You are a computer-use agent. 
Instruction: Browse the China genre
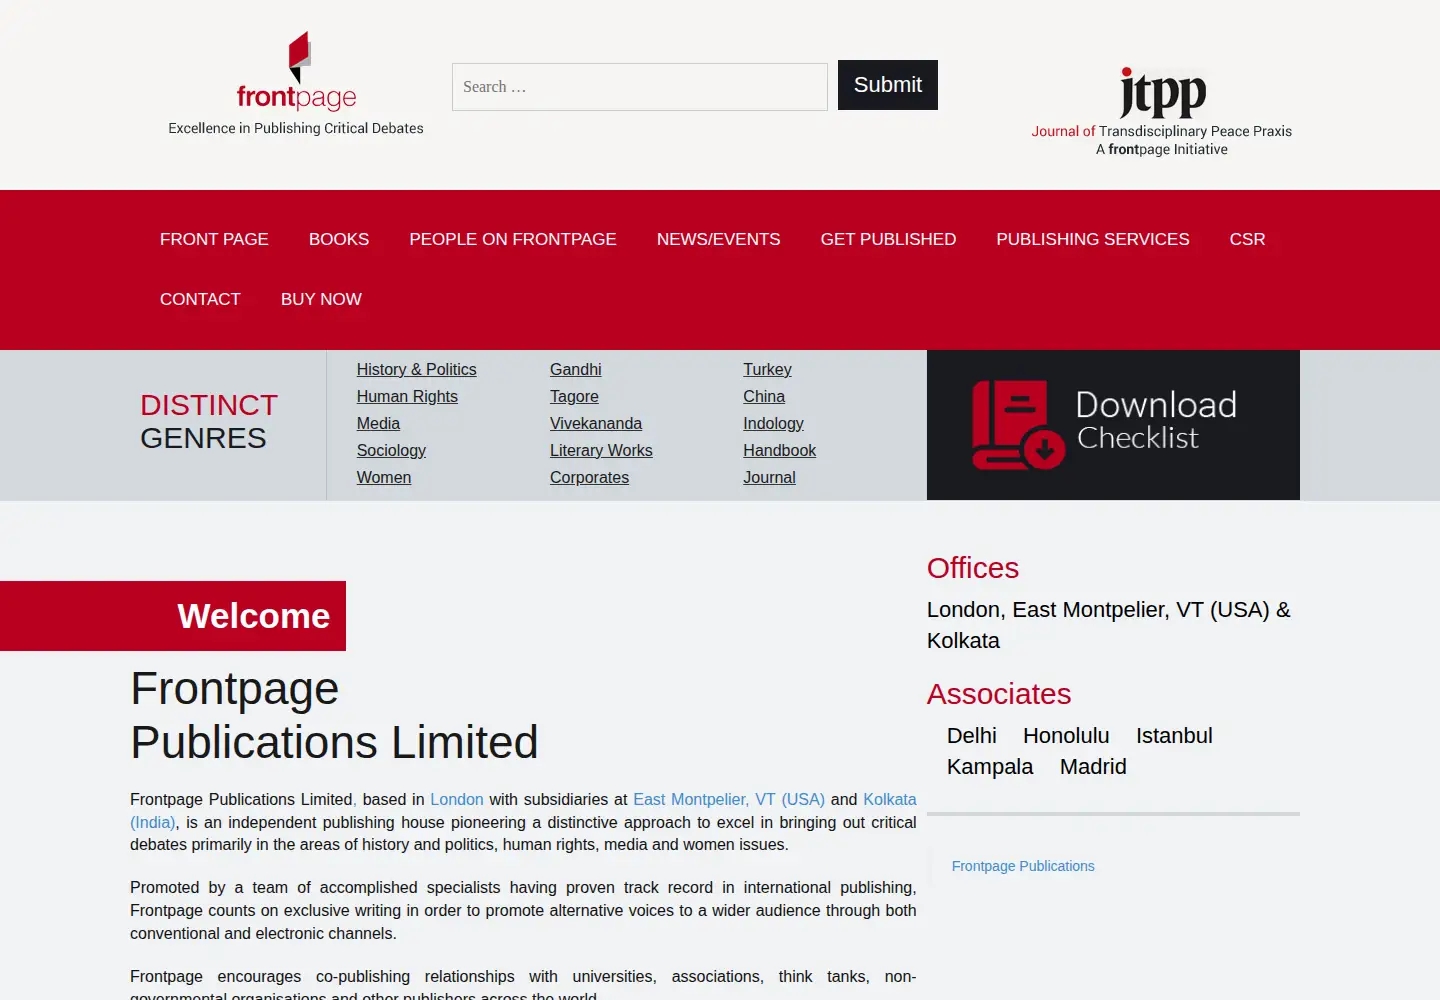coord(764,397)
